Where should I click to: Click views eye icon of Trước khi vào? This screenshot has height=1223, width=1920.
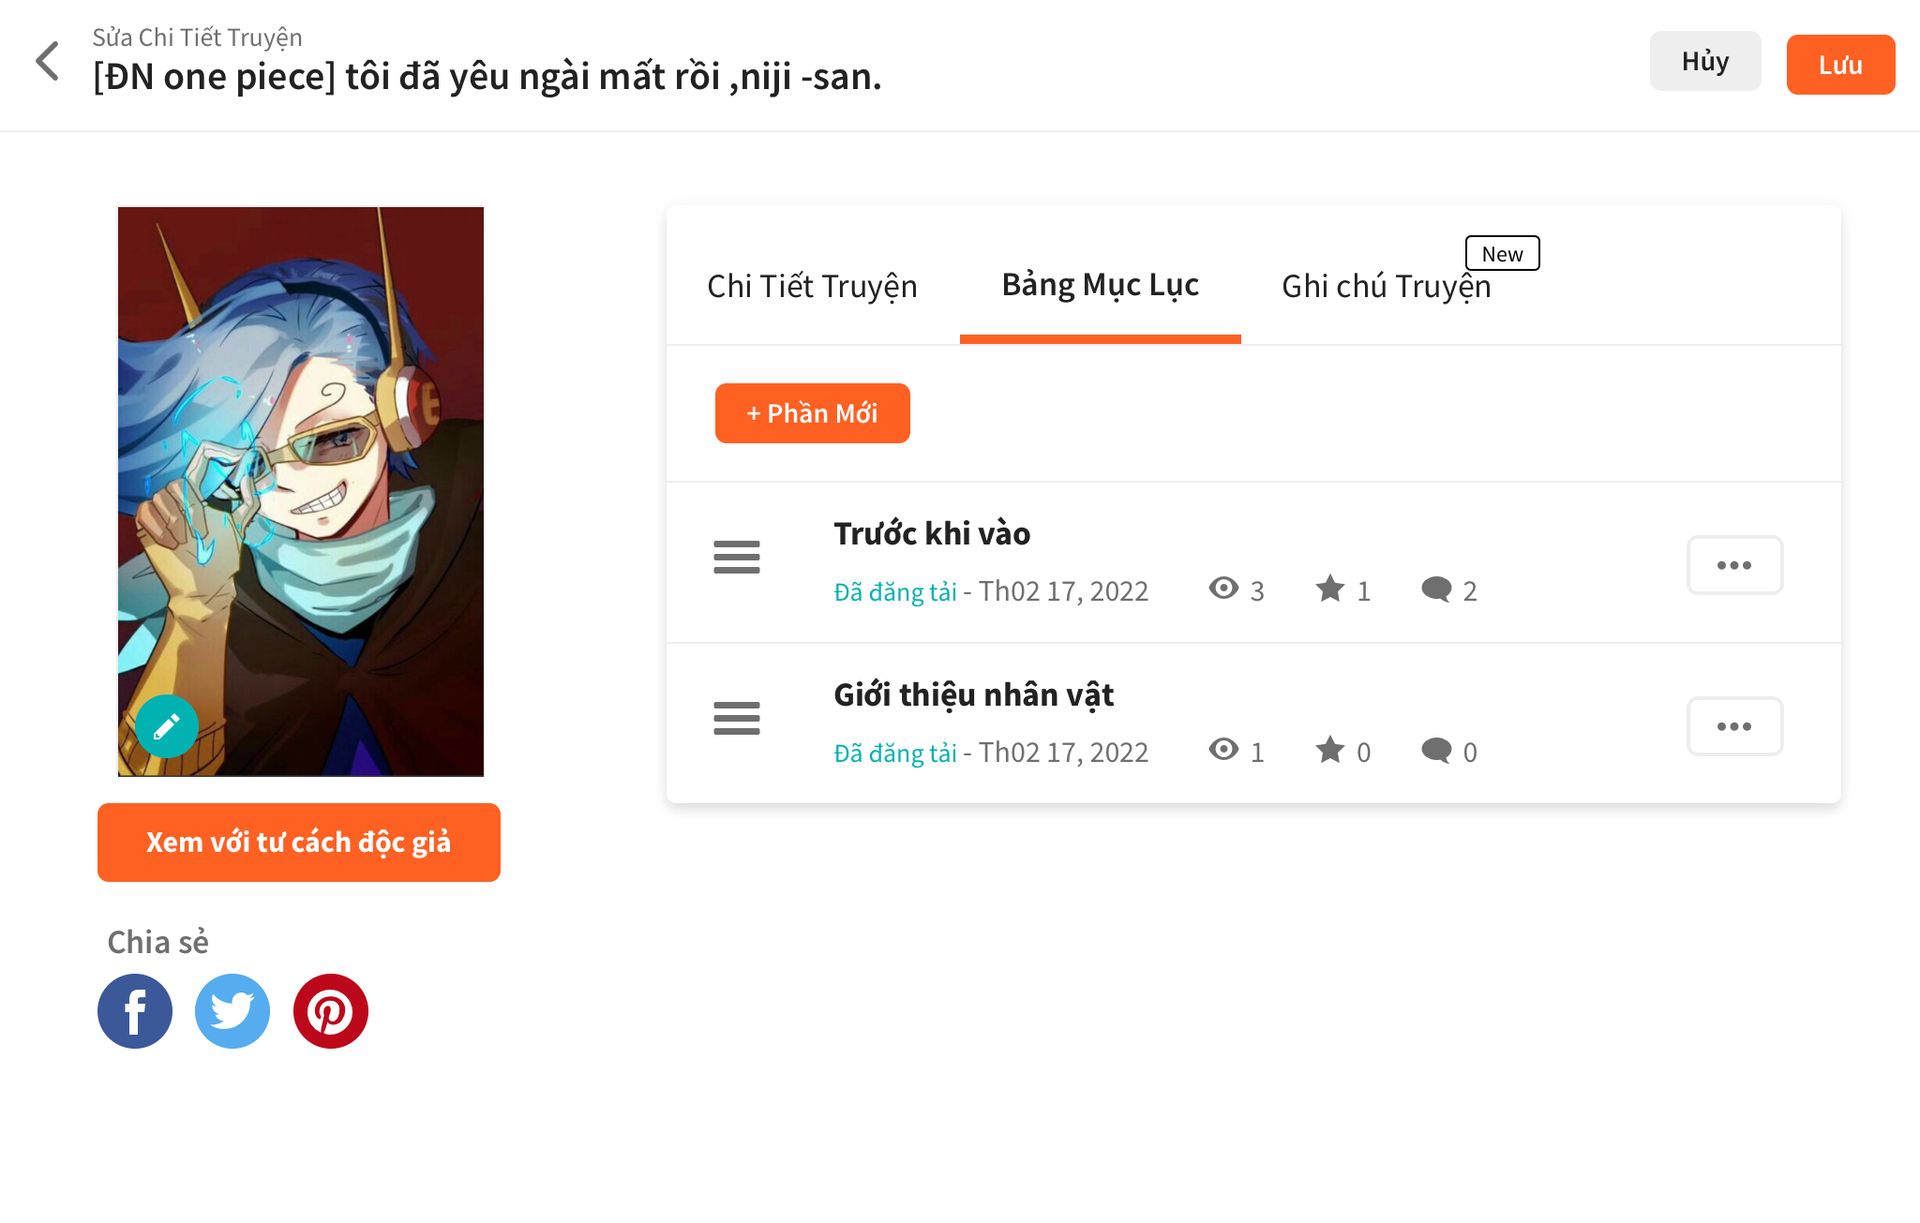(1223, 589)
